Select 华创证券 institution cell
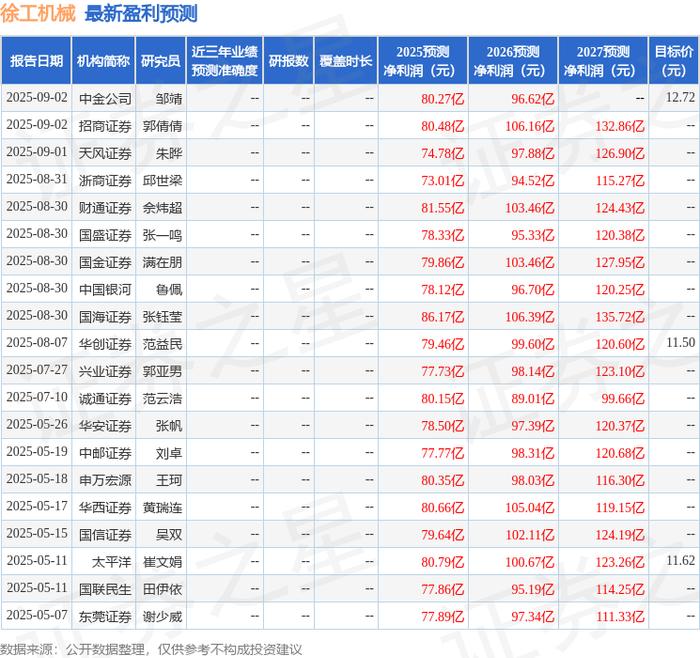The width and height of the screenshot is (700, 658). (105, 344)
